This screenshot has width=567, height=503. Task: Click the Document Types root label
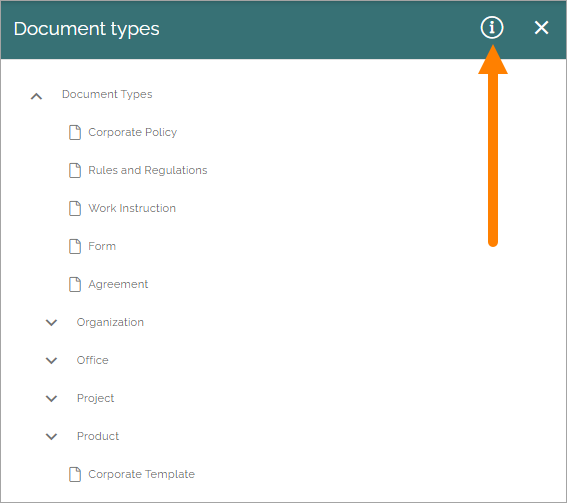pyautogui.click(x=107, y=94)
